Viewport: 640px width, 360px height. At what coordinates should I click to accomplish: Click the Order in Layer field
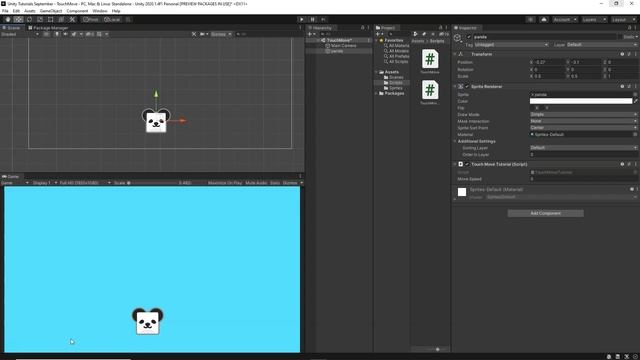pos(584,155)
